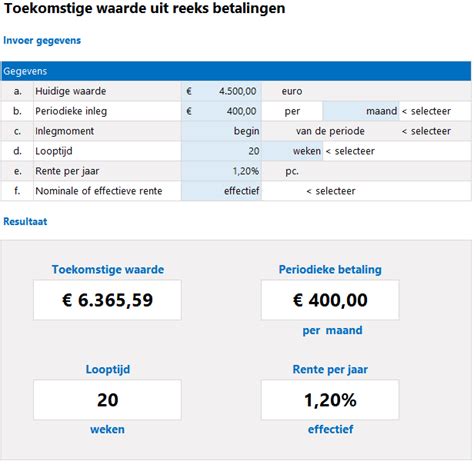474x464 pixels.
Task: Select the Looptijd result box showing 20
Action: coord(107,400)
